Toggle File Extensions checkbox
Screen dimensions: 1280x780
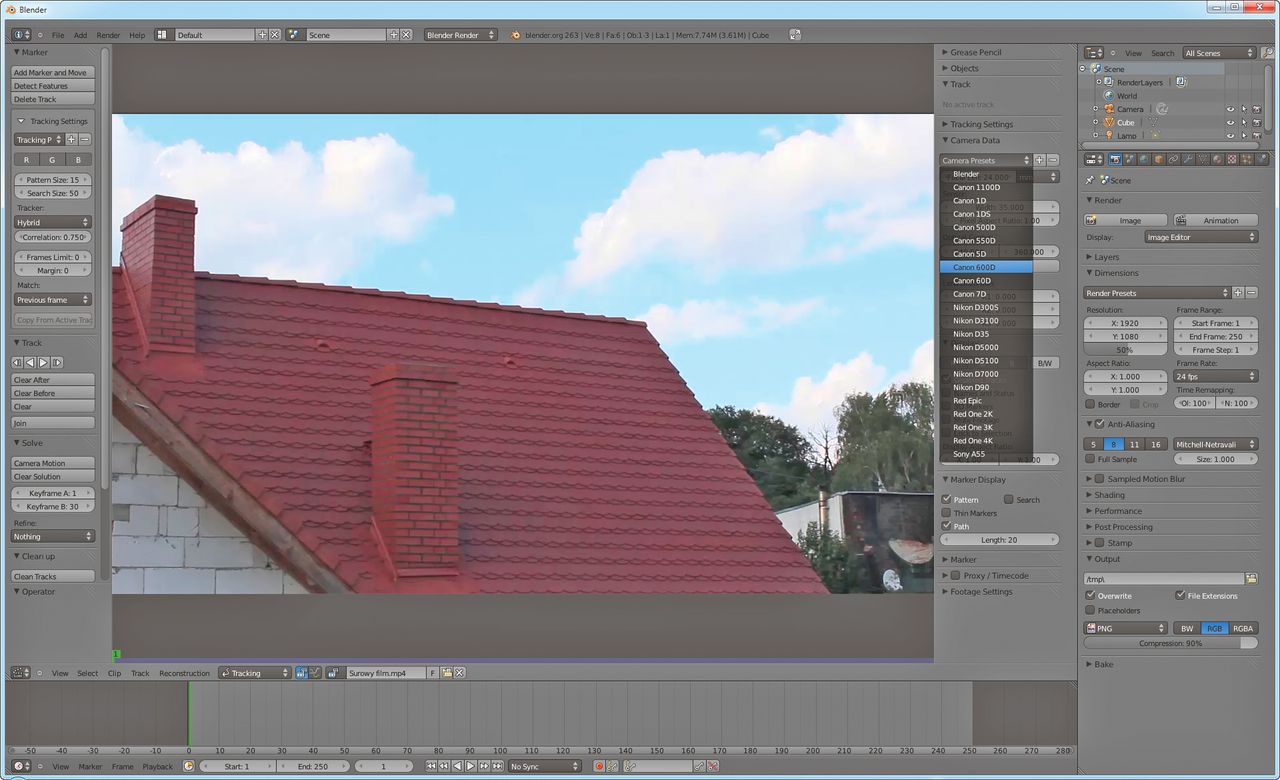point(1181,595)
